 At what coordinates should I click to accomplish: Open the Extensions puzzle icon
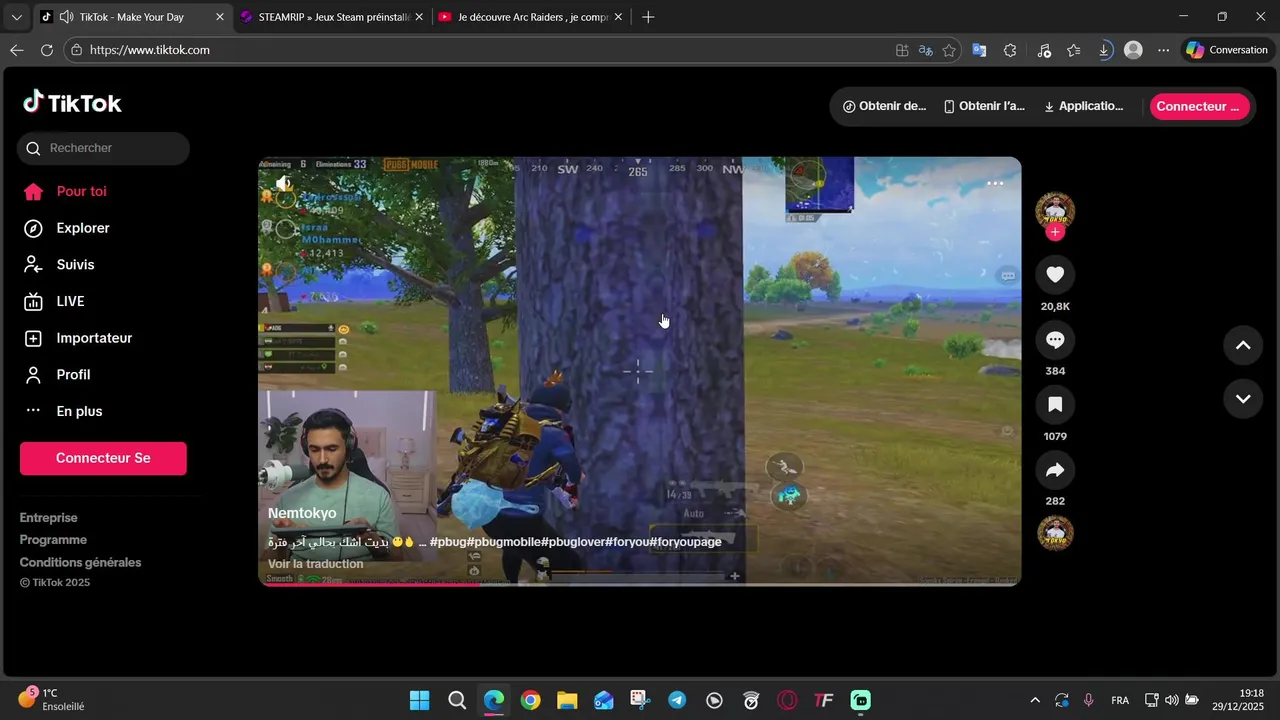coord(1010,50)
